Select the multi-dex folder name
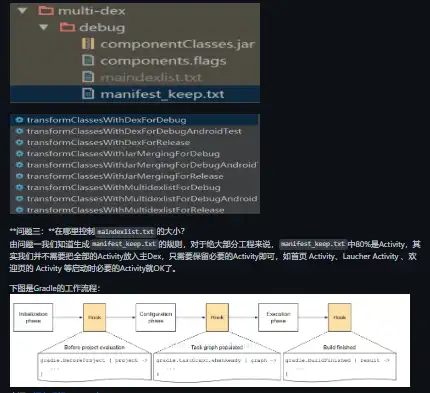Image resolution: width=430 pixels, height=393 pixels. click(92, 11)
